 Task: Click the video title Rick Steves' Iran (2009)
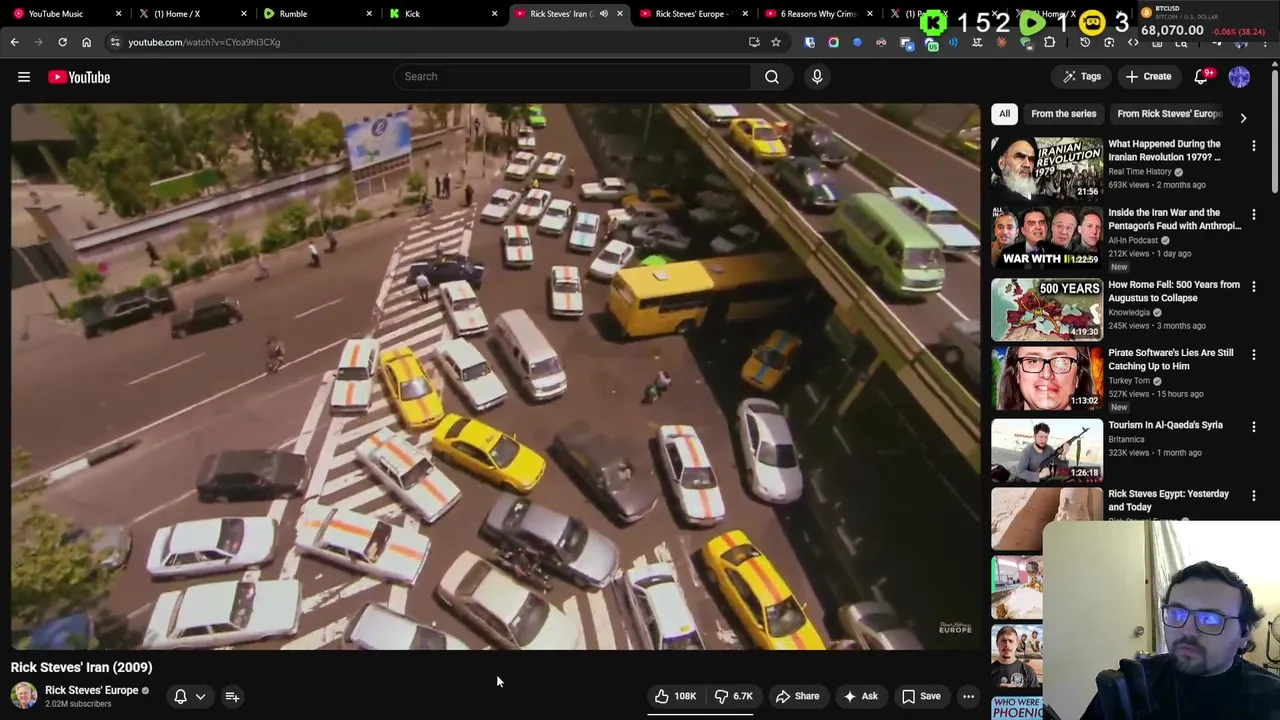click(x=82, y=667)
